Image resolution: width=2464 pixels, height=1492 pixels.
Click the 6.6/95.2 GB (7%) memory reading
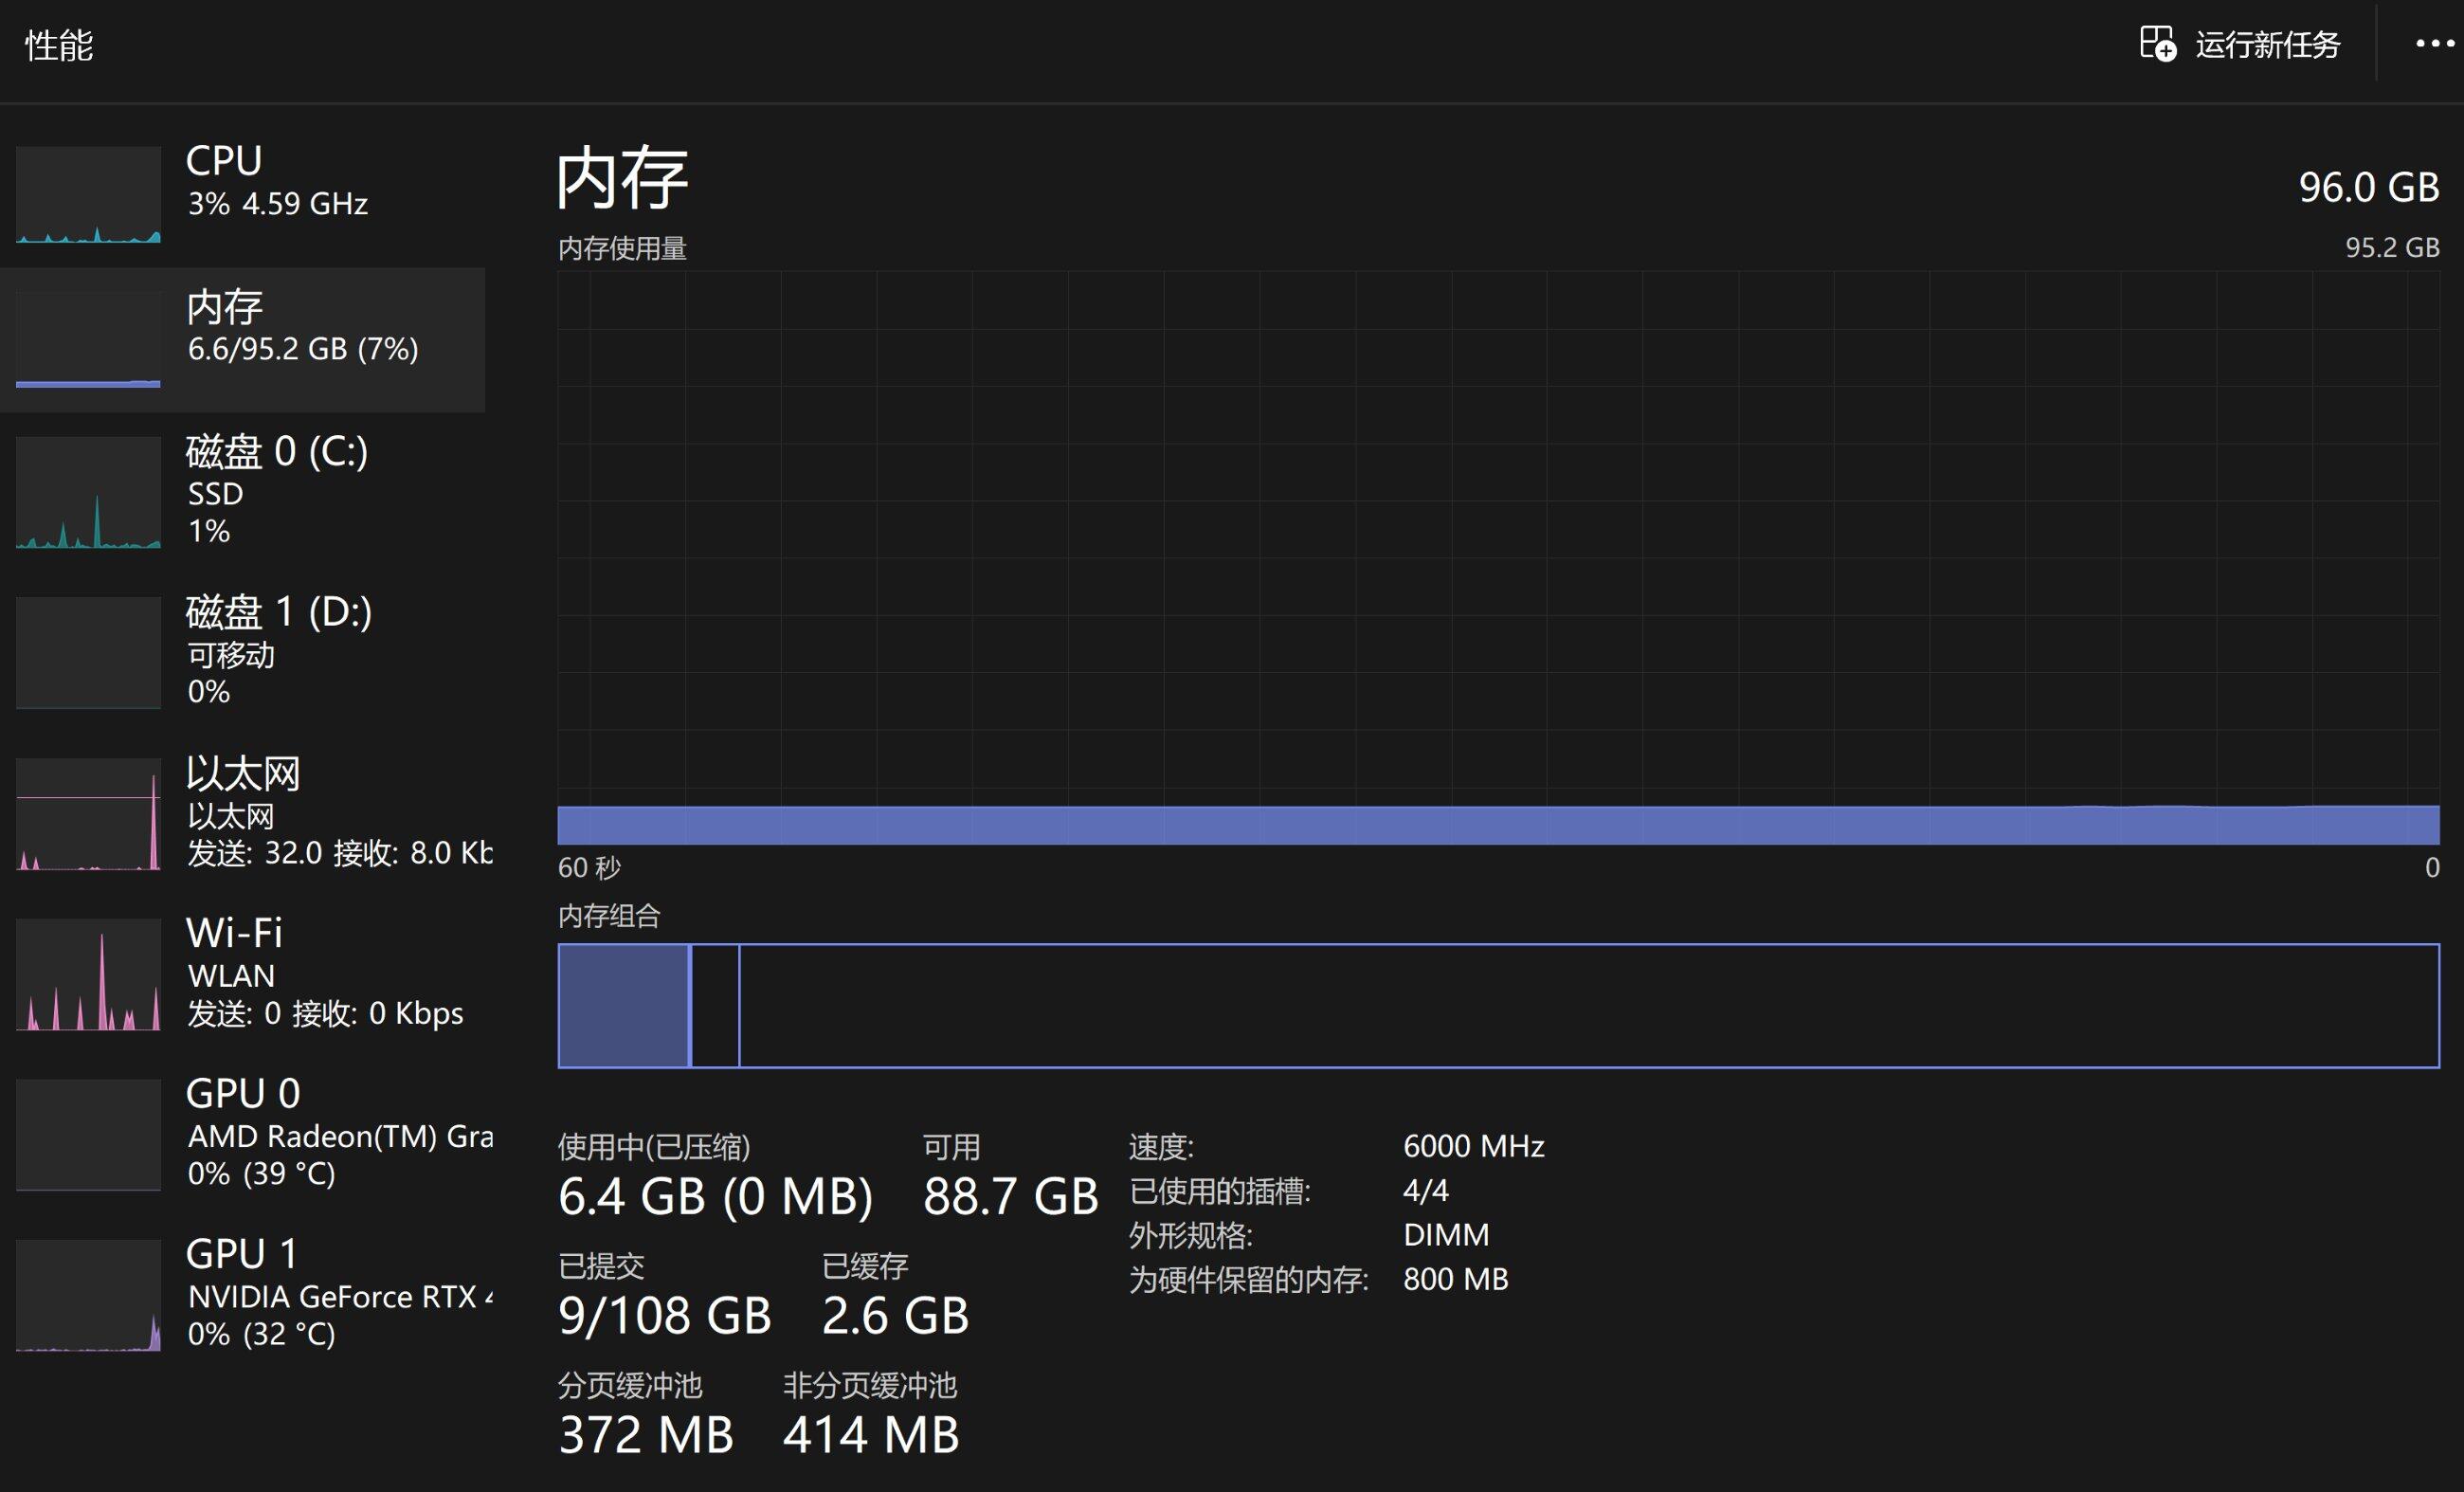(x=303, y=349)
